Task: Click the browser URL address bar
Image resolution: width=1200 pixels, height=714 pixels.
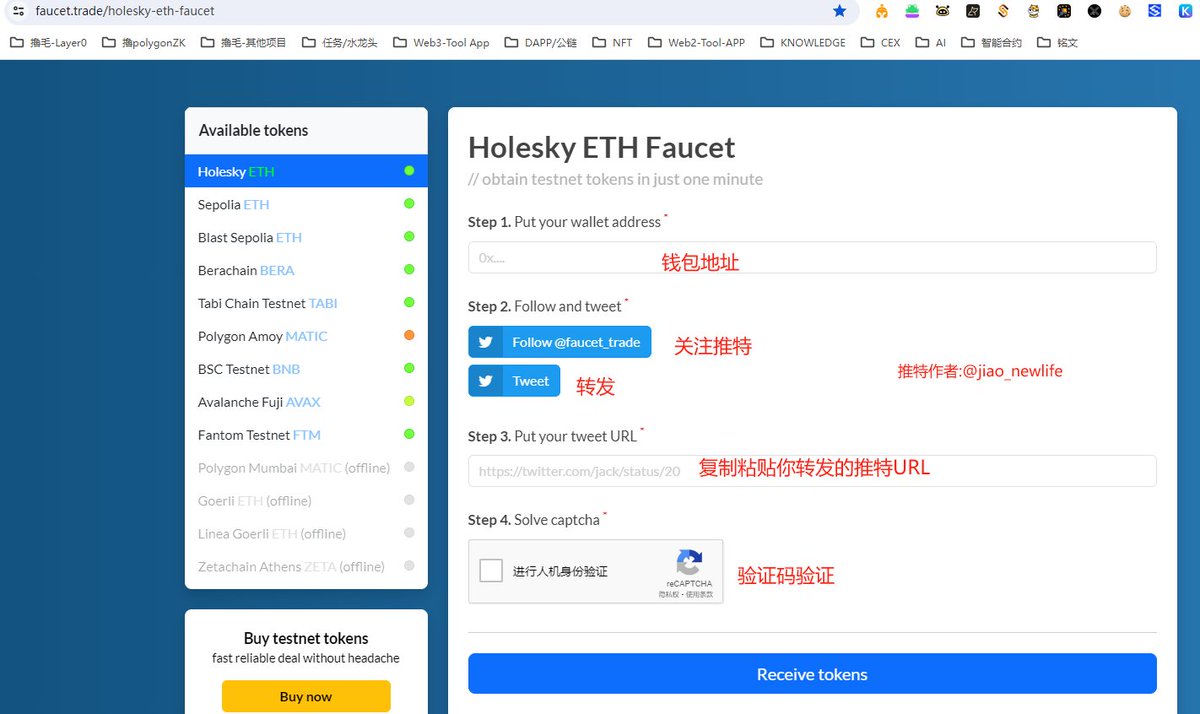Action: coord(430,11)
